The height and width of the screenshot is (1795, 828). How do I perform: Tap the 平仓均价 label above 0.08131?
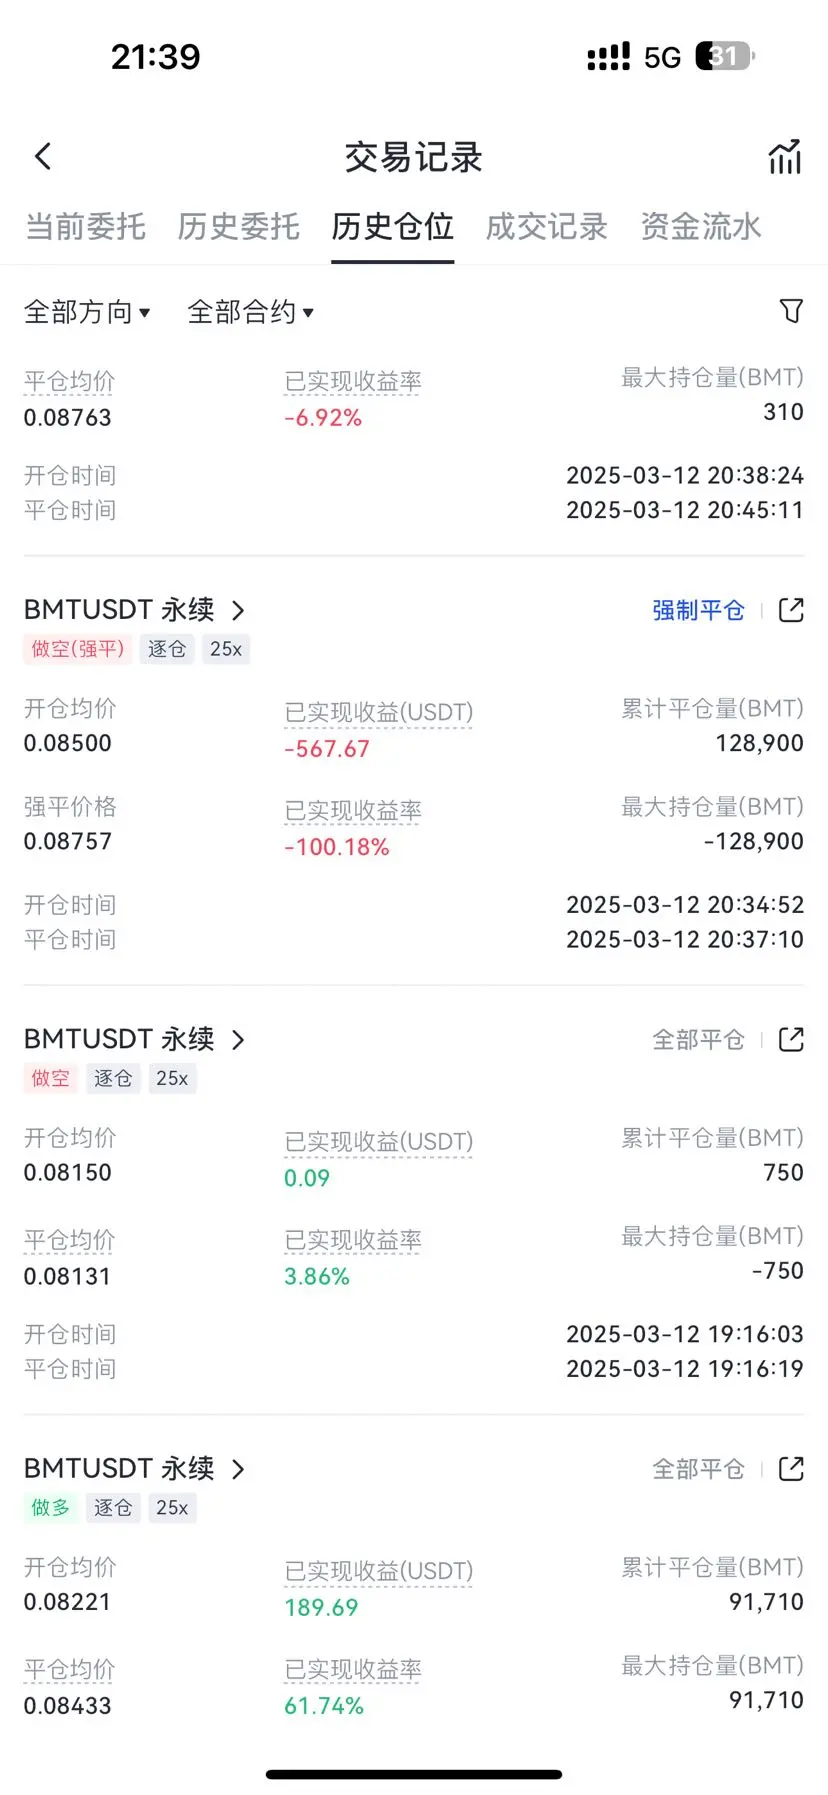[70, 1240]
